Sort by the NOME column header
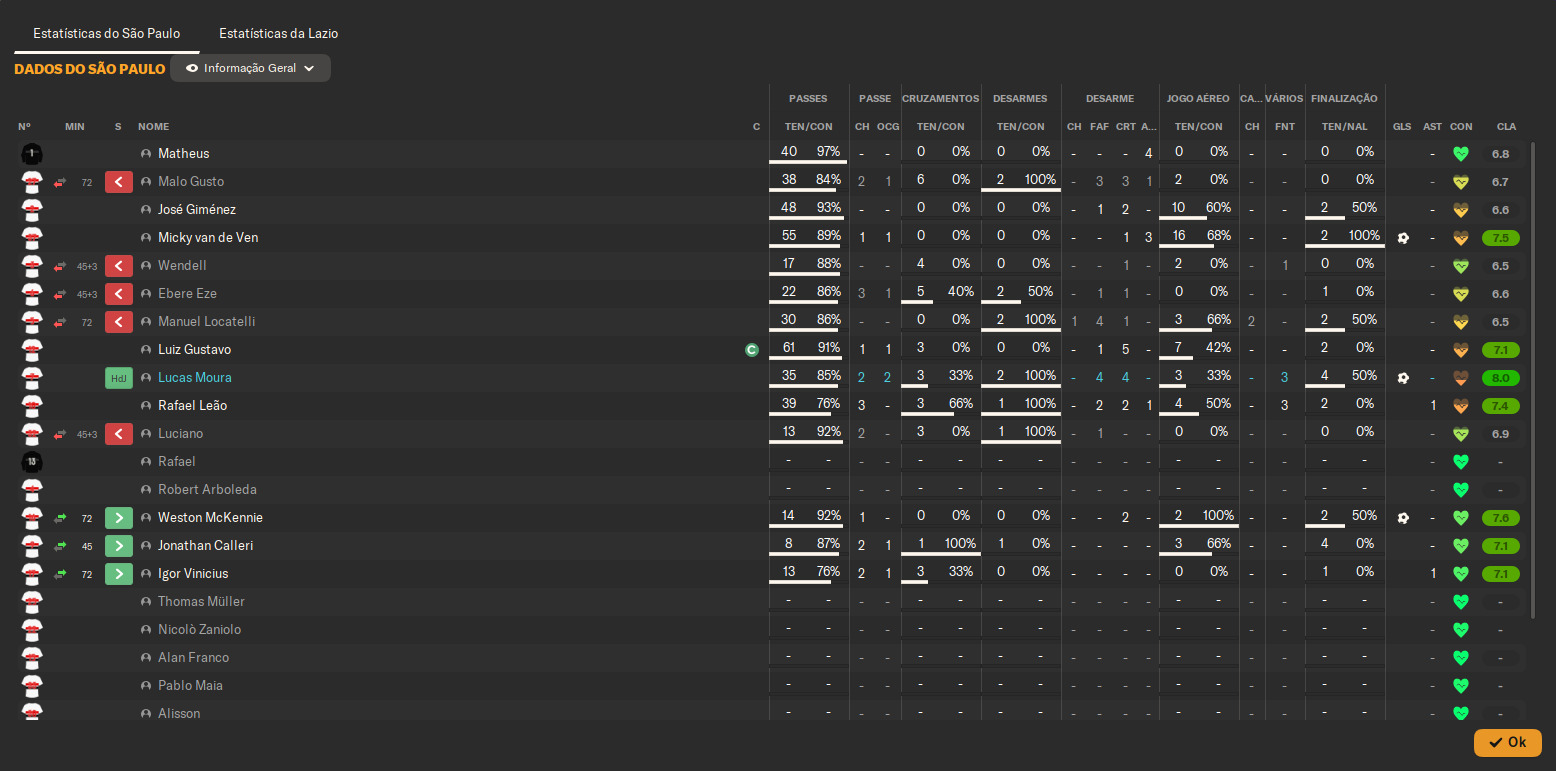Viewport: 1556px width, 771px height. click(x=154, y=127)
